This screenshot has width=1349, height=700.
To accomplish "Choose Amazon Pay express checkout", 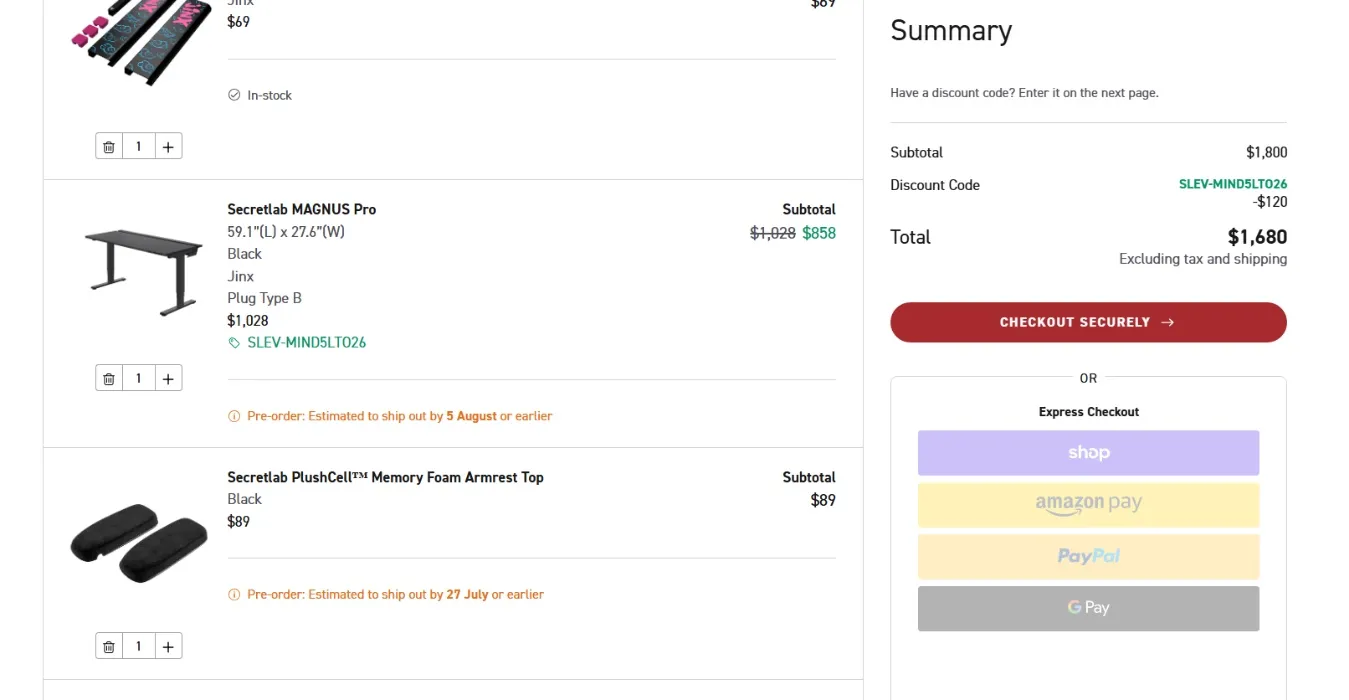I will [1088, 505].
